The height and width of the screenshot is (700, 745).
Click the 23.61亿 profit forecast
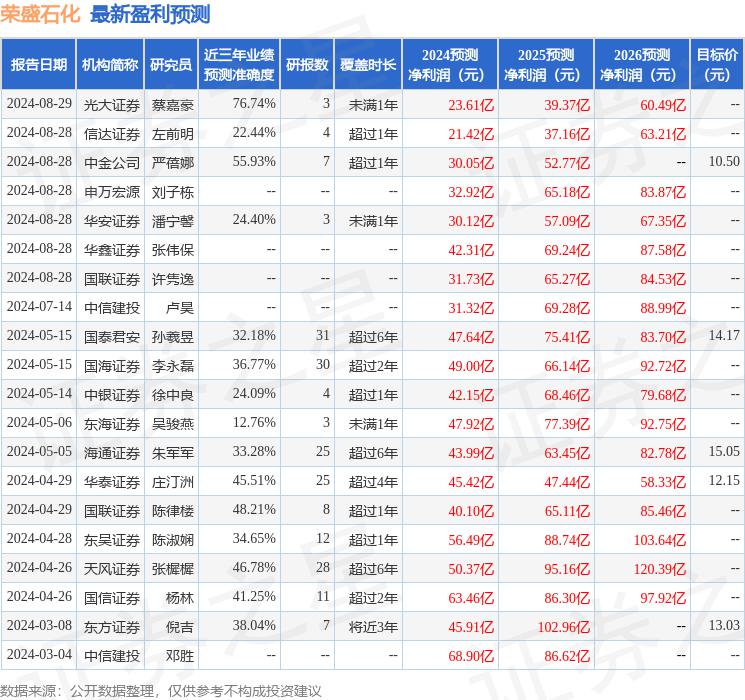[471, 105]
